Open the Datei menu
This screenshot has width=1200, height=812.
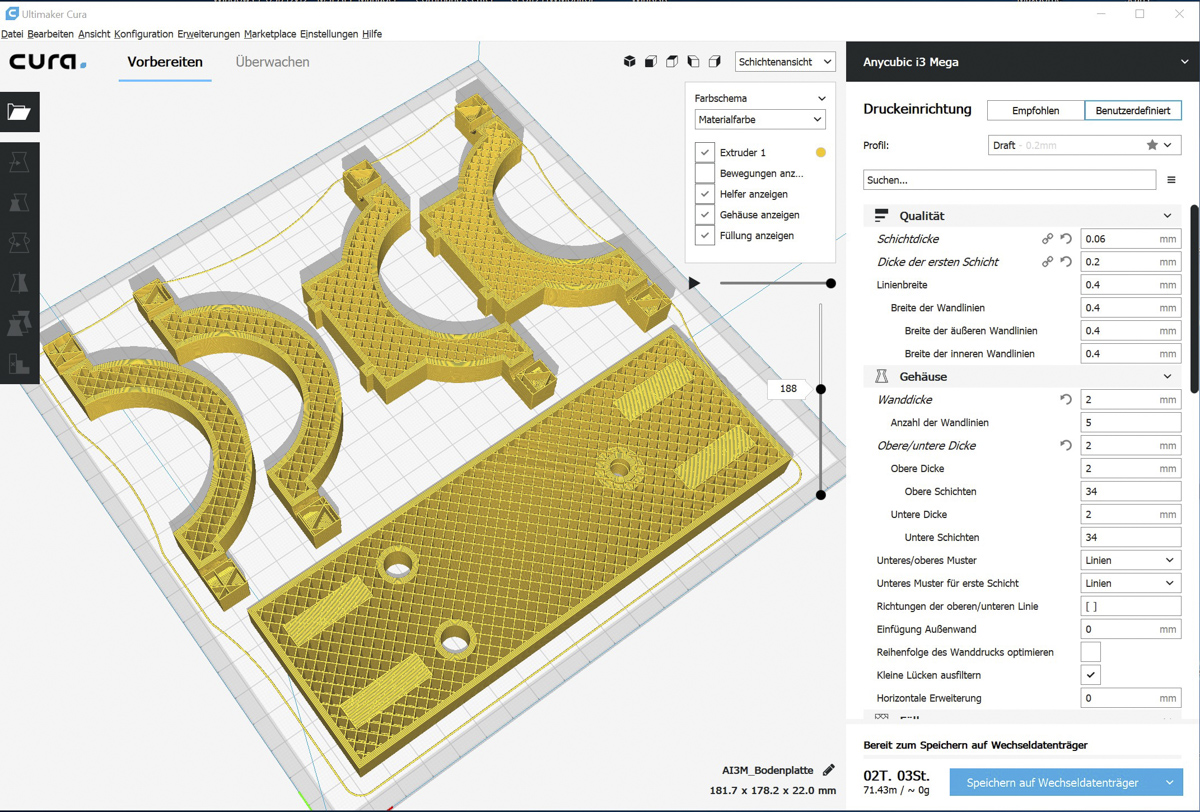(12, 34)
